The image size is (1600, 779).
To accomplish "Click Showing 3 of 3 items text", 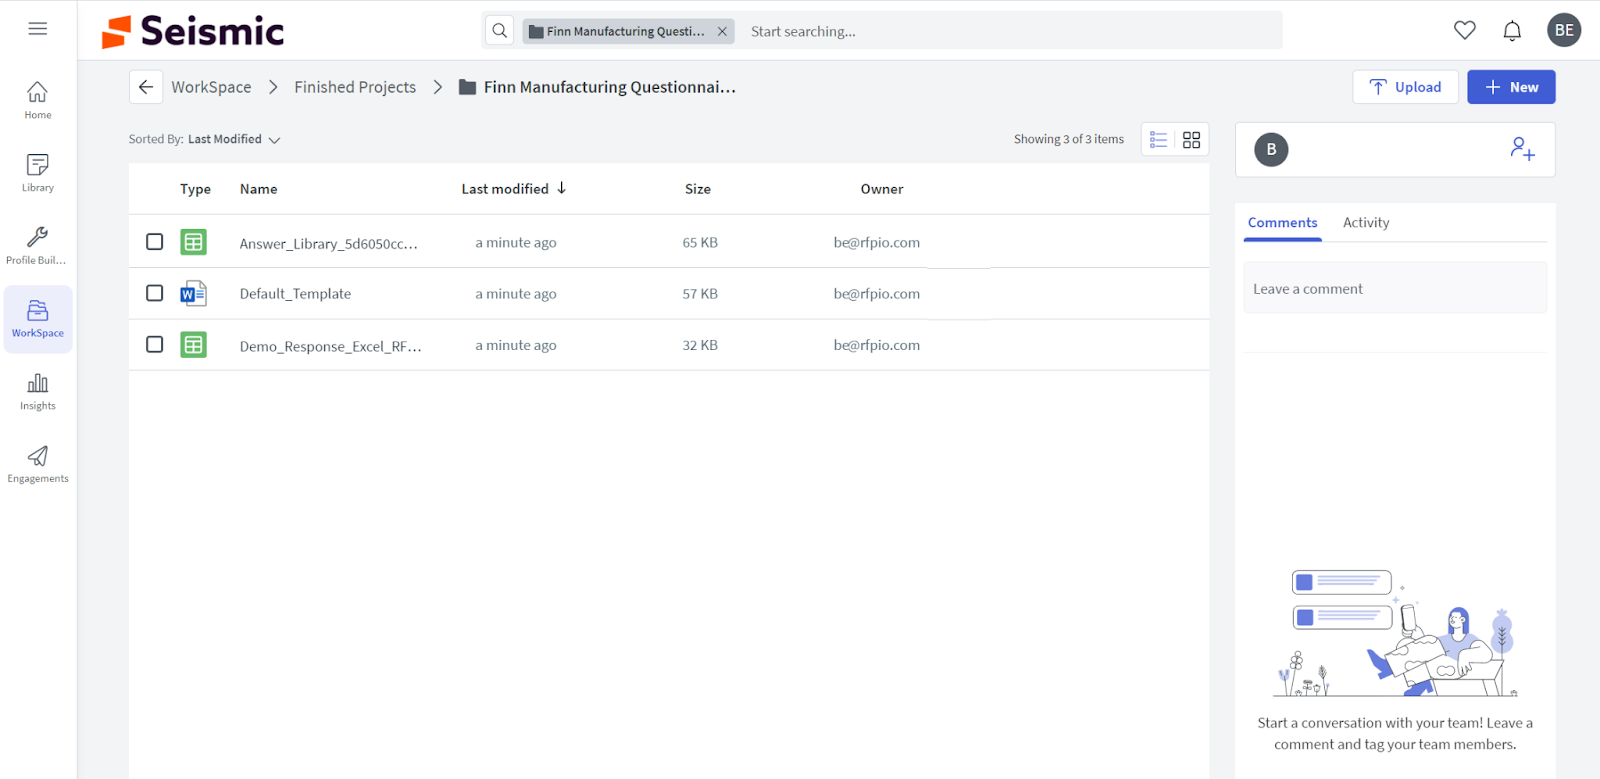I will click(1069, 139).
